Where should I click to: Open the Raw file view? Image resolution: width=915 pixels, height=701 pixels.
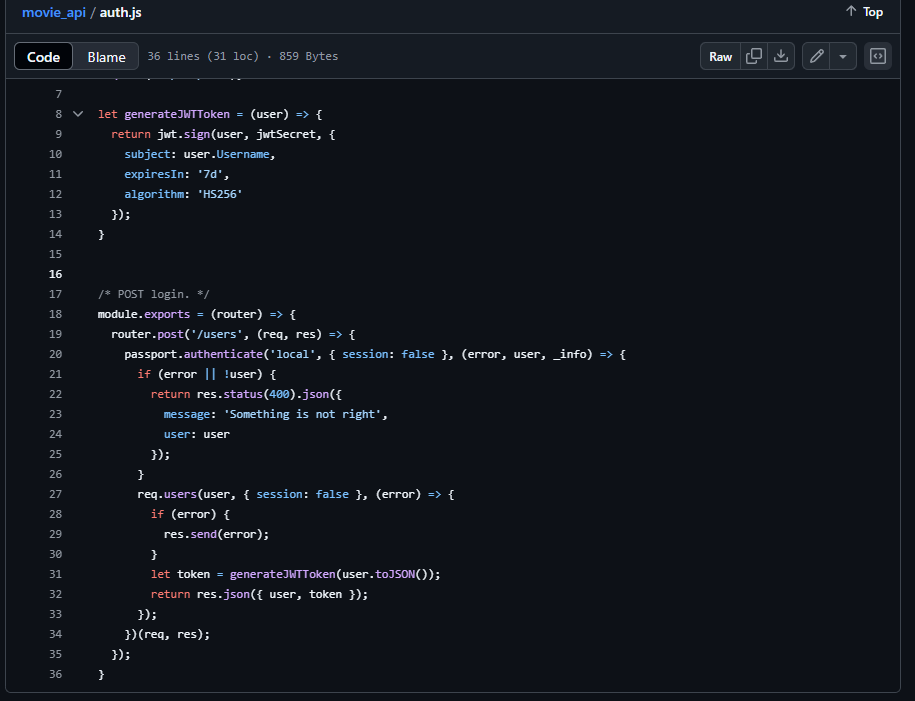point(720,56)
